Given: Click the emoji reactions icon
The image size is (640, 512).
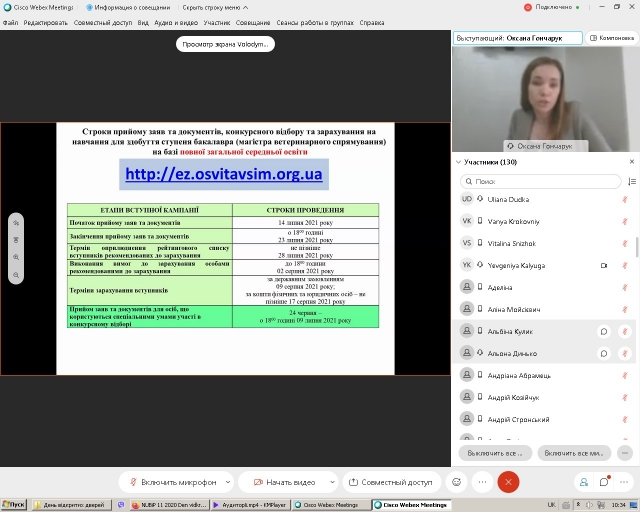Looking at the screenshot, I should pyautogui.click(x=457, y=482).
